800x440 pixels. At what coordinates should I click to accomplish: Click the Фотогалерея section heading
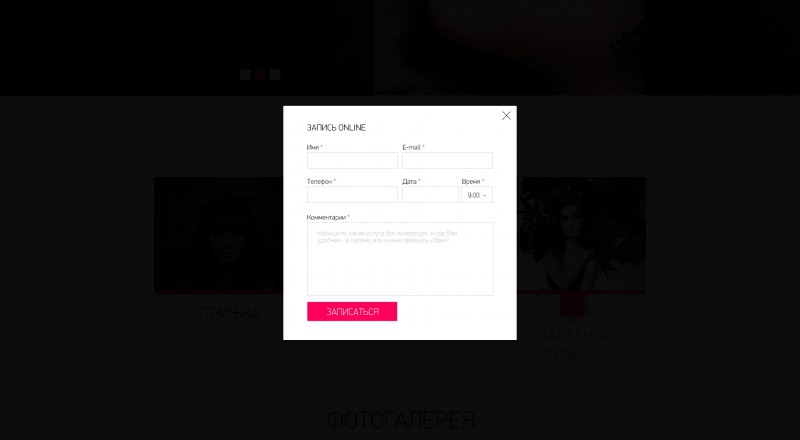[x=401, y=421]
